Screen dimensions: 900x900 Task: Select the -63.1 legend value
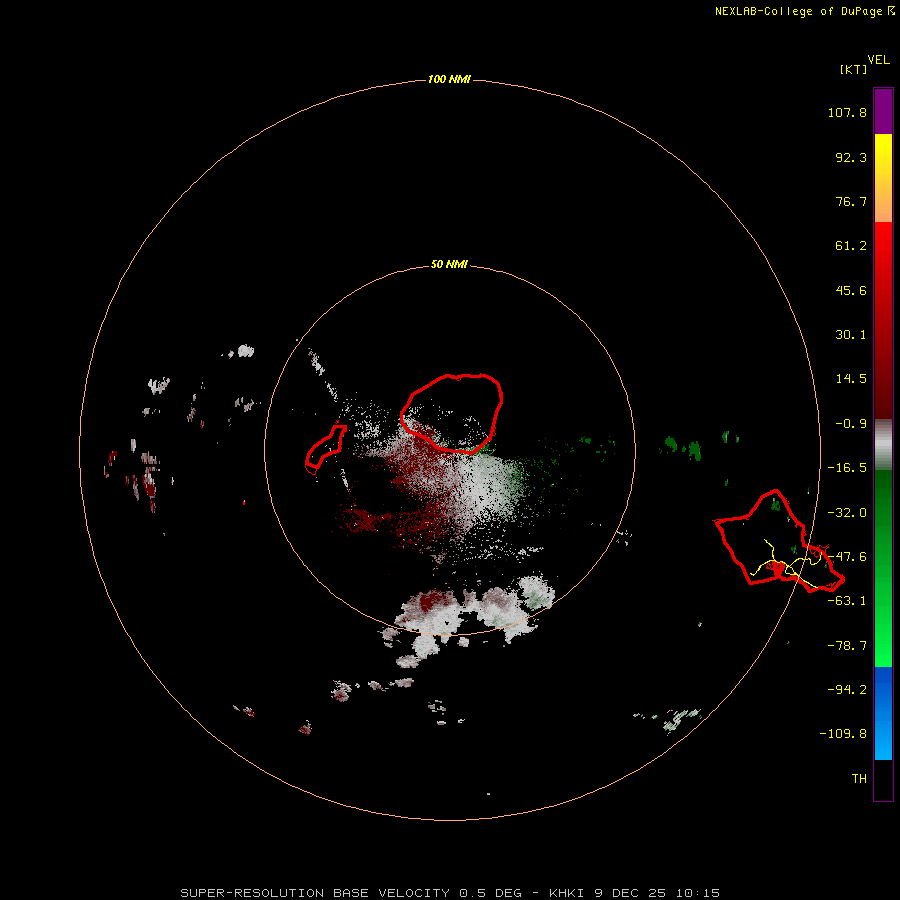(x=847, y=601)
